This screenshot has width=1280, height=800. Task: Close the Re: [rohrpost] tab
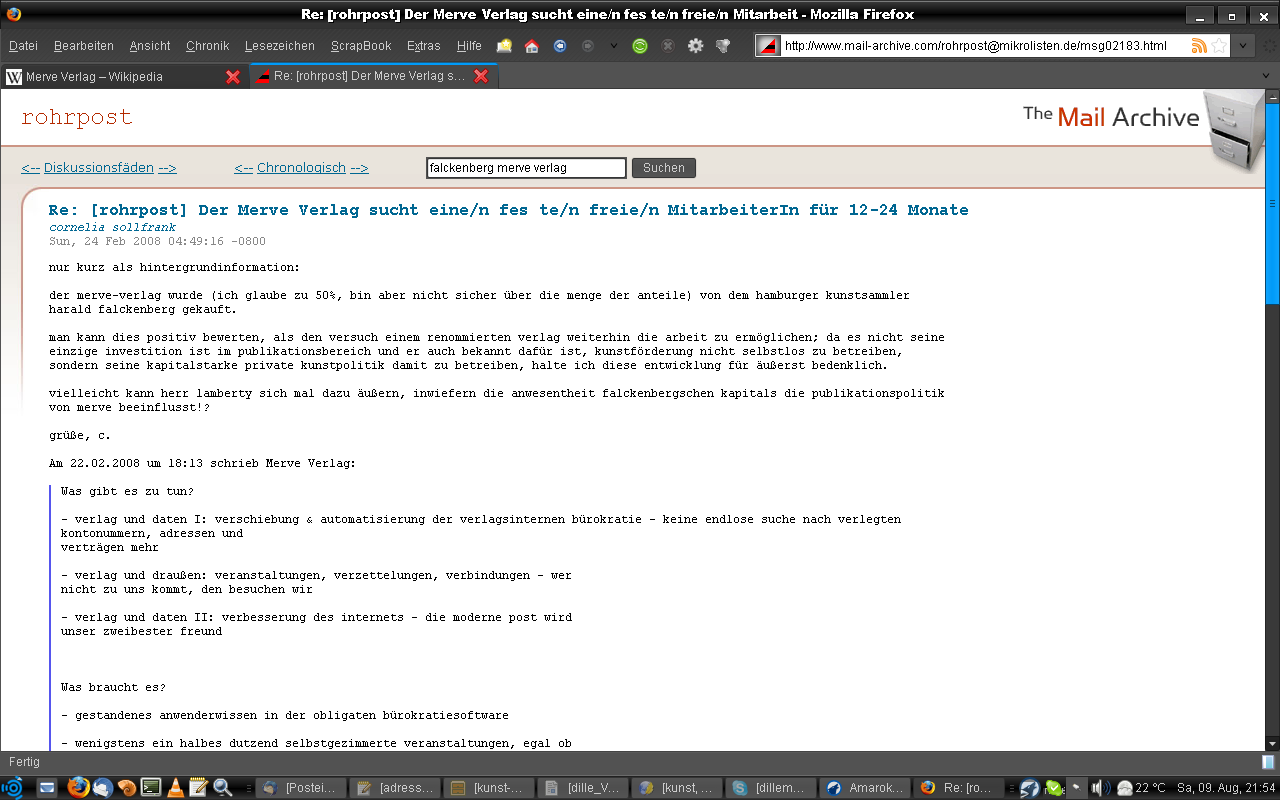tap(481, 76)
